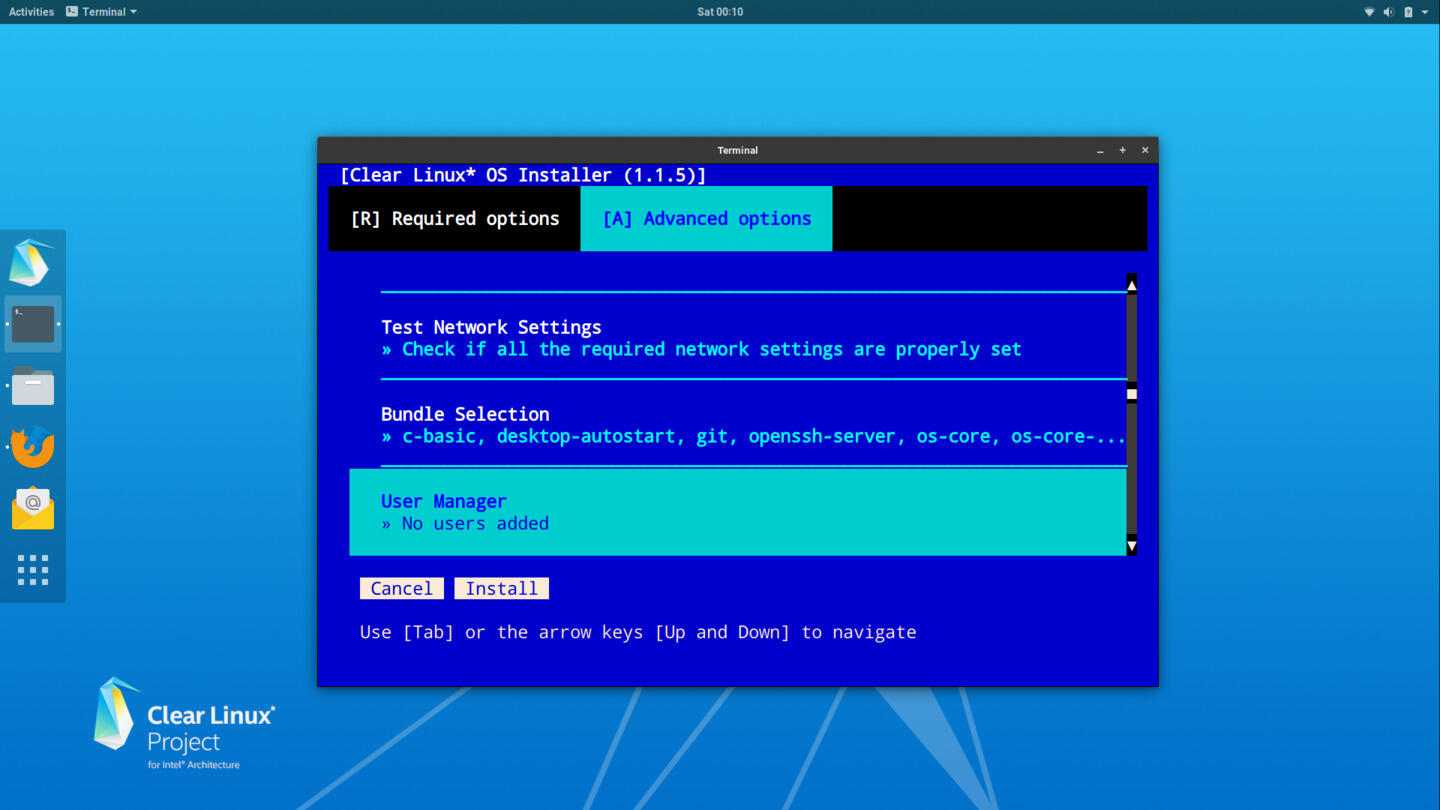1440x810 pixels.
Task: Minimize the Terminal window
Action: pyautogui.click(x=1100, y=150)
